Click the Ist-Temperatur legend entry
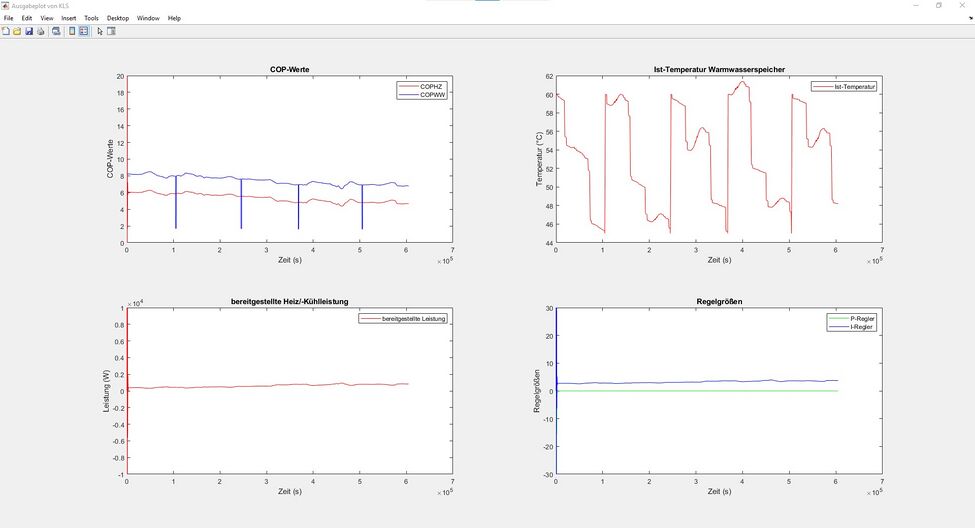975x528 pixels. (x=855, y=87)
